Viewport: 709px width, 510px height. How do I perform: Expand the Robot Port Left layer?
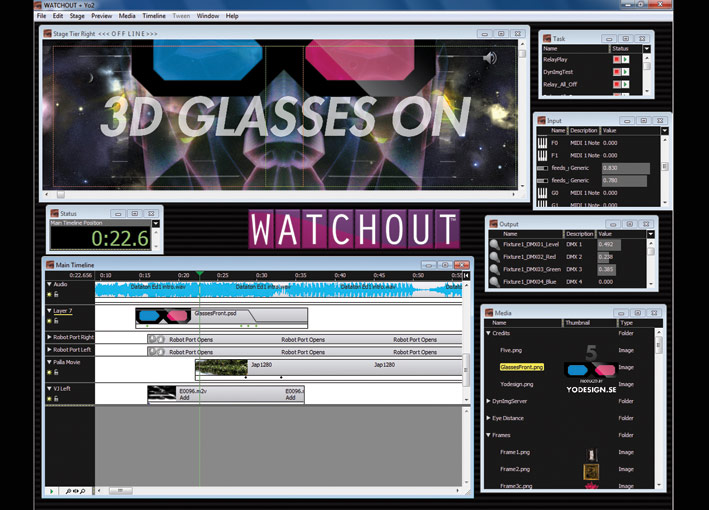pos(49,349)
